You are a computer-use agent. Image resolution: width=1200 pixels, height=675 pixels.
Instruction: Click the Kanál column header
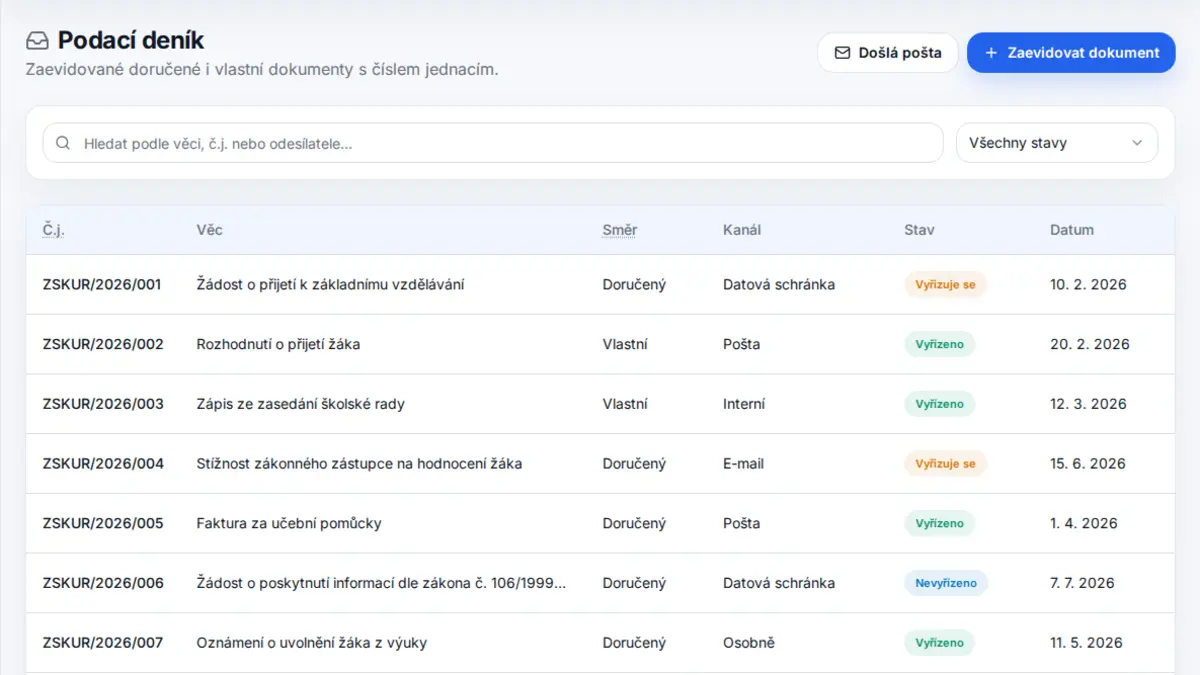coord(742,230)
